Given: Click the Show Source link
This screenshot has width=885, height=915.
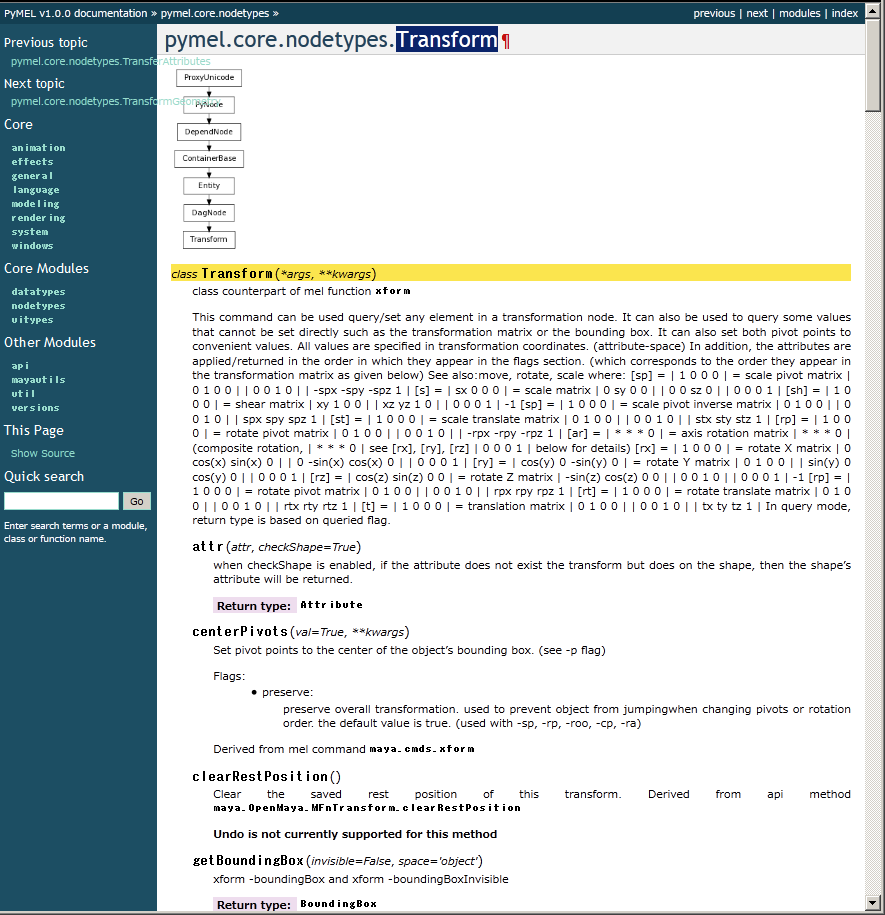Looking at the screenshot, I should point(43,453).
